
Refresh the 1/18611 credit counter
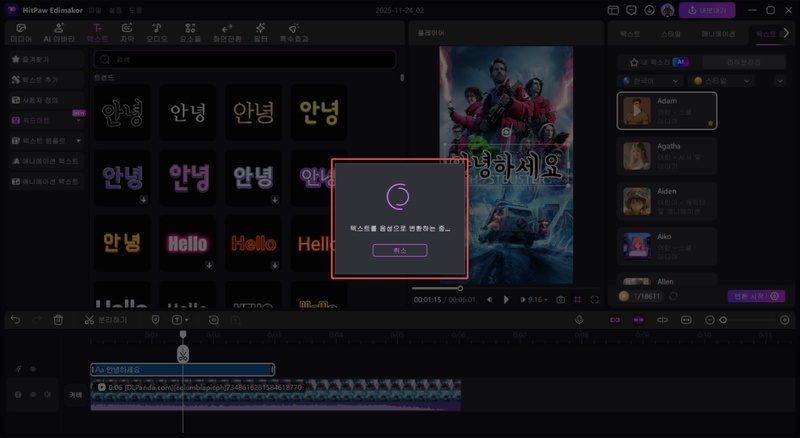pos(673,296)
